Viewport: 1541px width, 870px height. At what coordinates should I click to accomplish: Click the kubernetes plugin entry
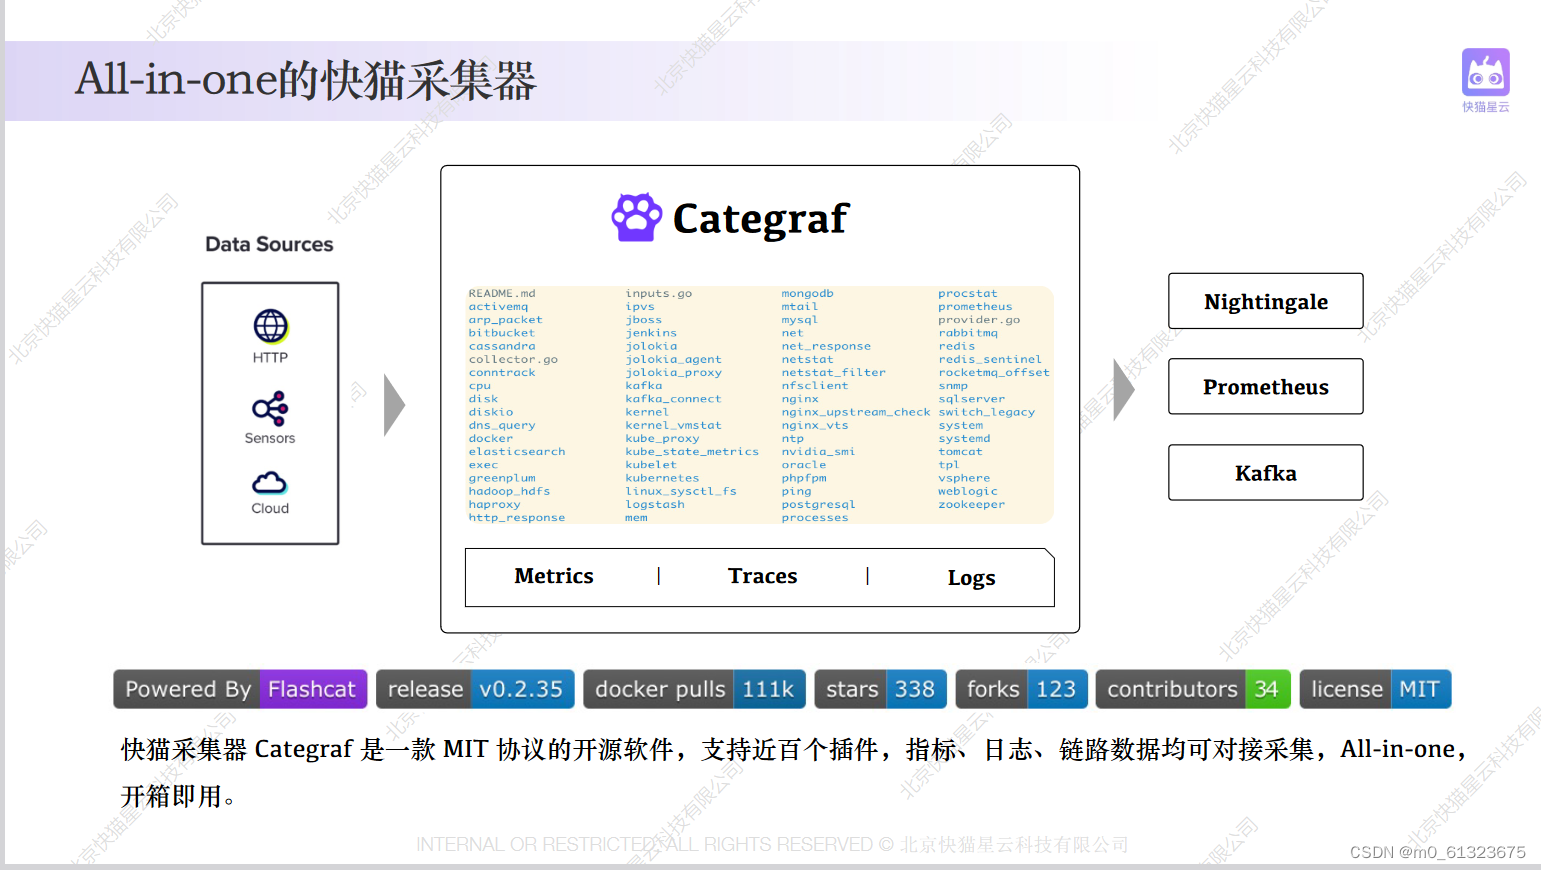click(662, 478)
